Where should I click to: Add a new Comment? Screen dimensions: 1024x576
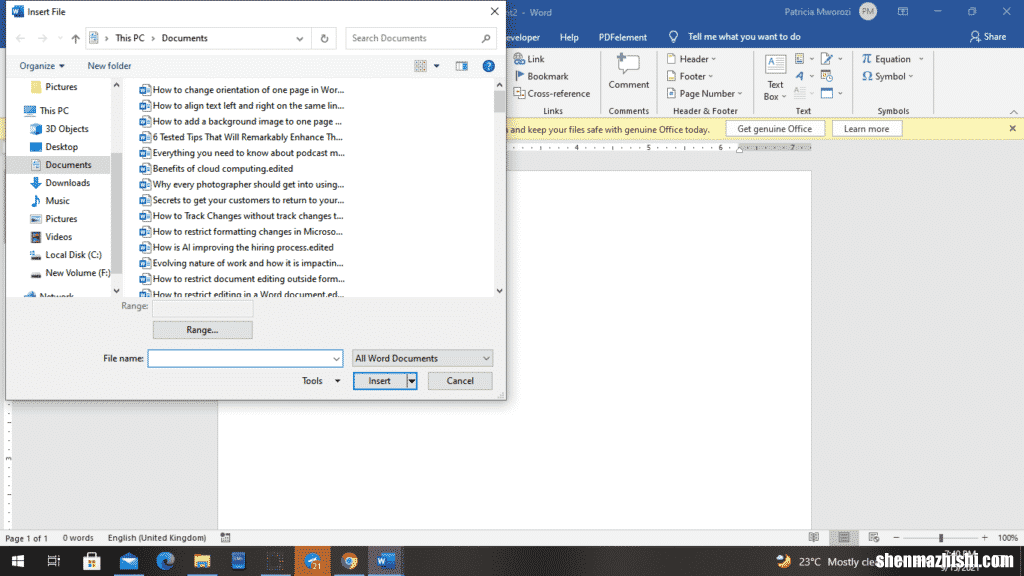628,72
